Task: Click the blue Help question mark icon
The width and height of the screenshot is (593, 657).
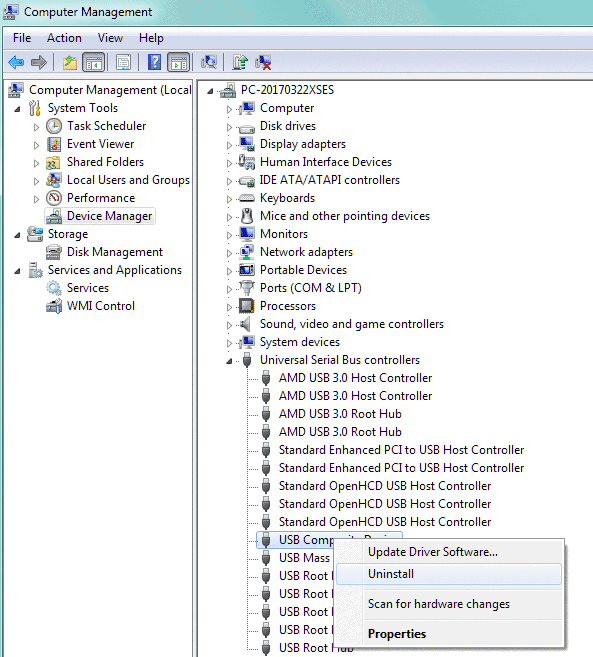Action: pos(154,62)
